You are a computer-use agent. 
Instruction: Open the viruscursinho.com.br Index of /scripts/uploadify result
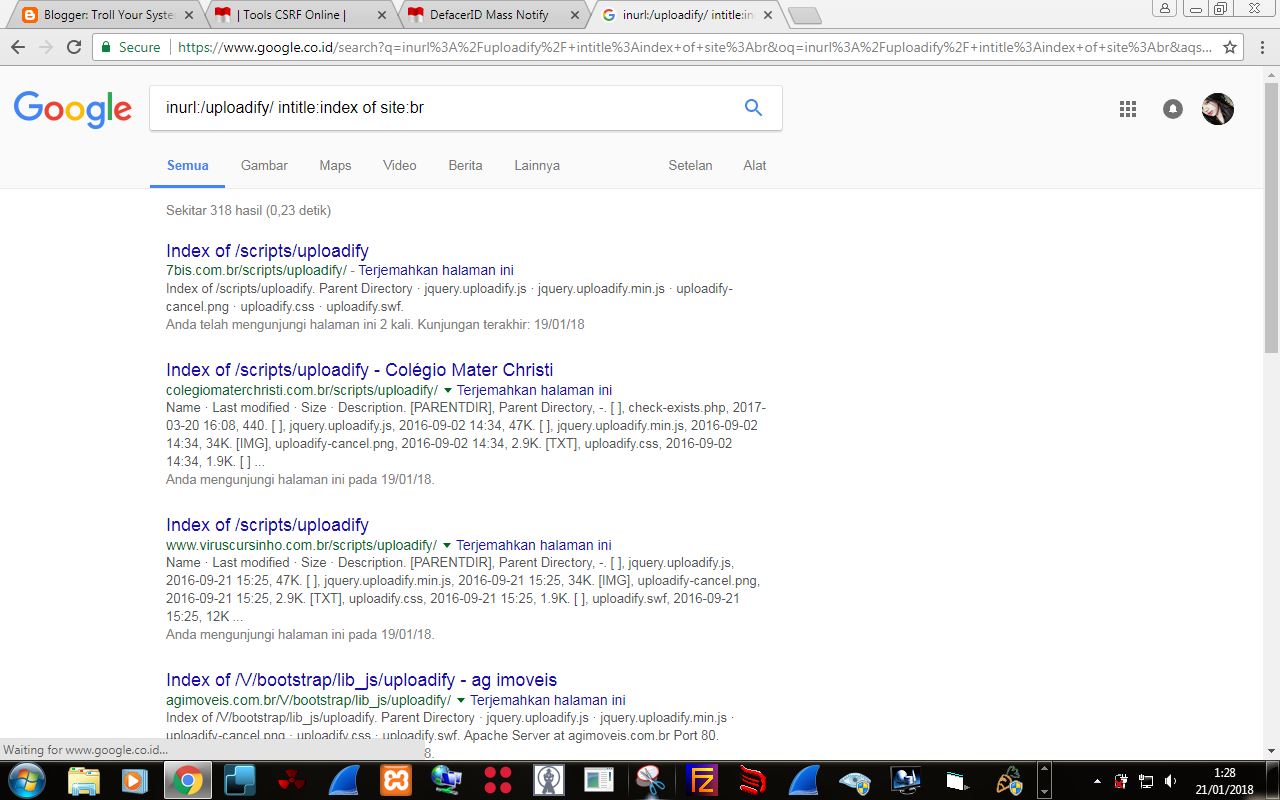267,525
